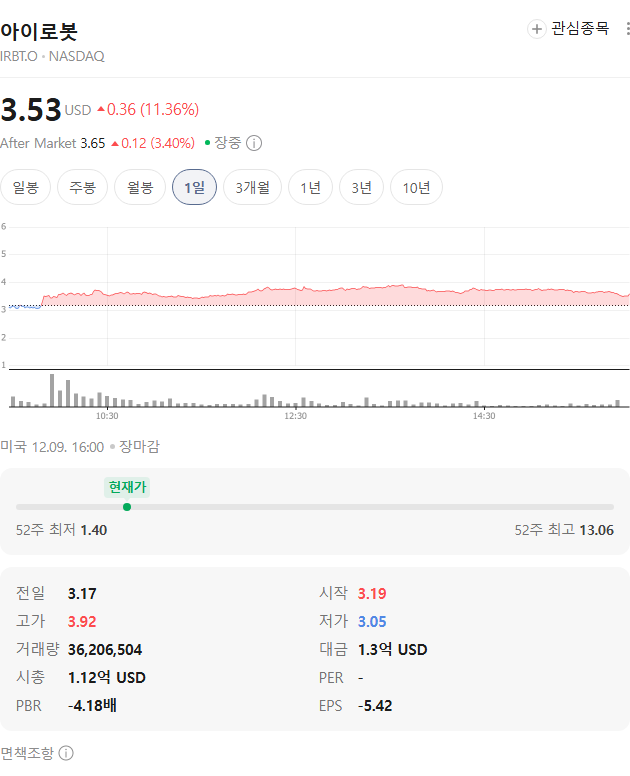Select the 월봉 chart tab
Viewport: 630px width, 776px height.
coord(140,187)
